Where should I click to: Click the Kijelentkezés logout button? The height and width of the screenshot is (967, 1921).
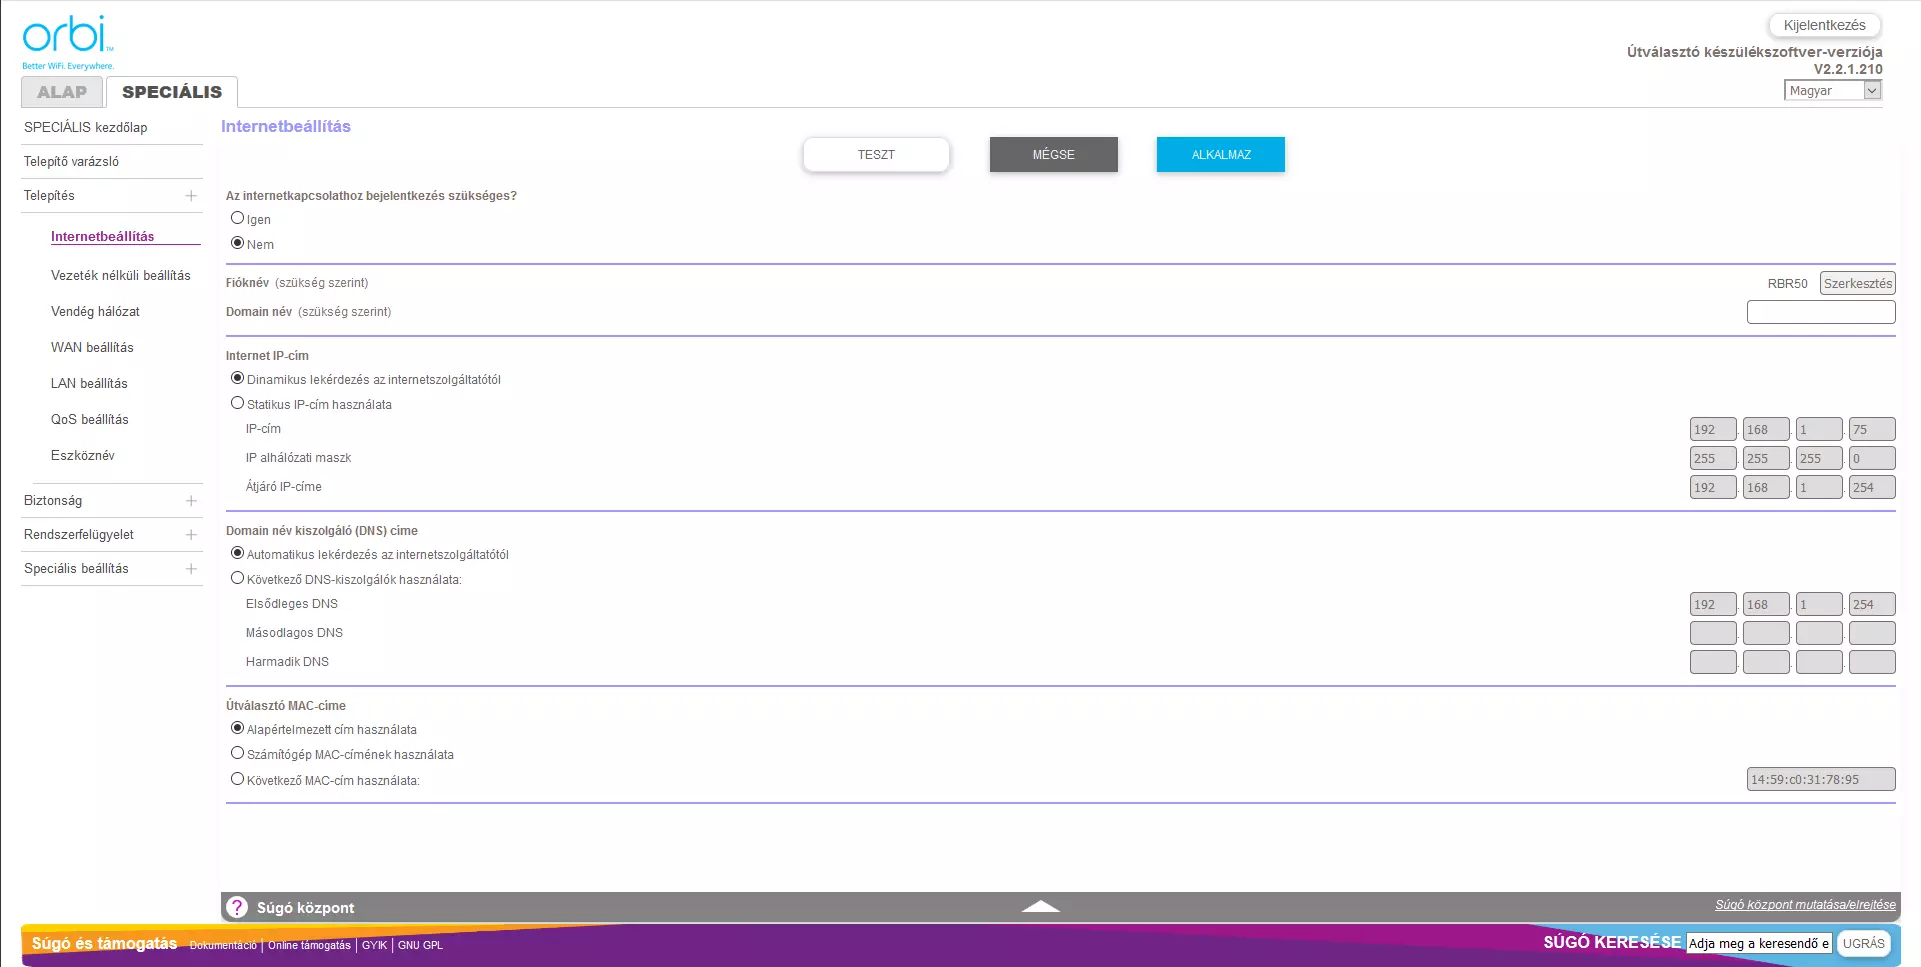1824,25
